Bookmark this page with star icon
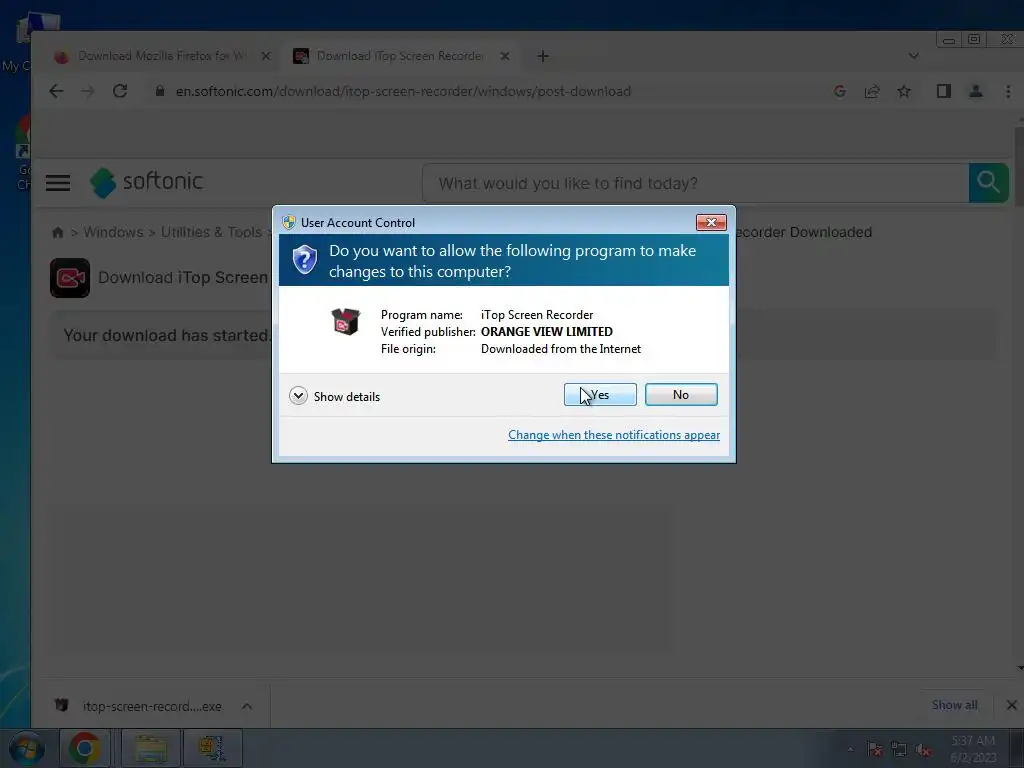The width and height of the screenshot is (1024, 768). 904,91
